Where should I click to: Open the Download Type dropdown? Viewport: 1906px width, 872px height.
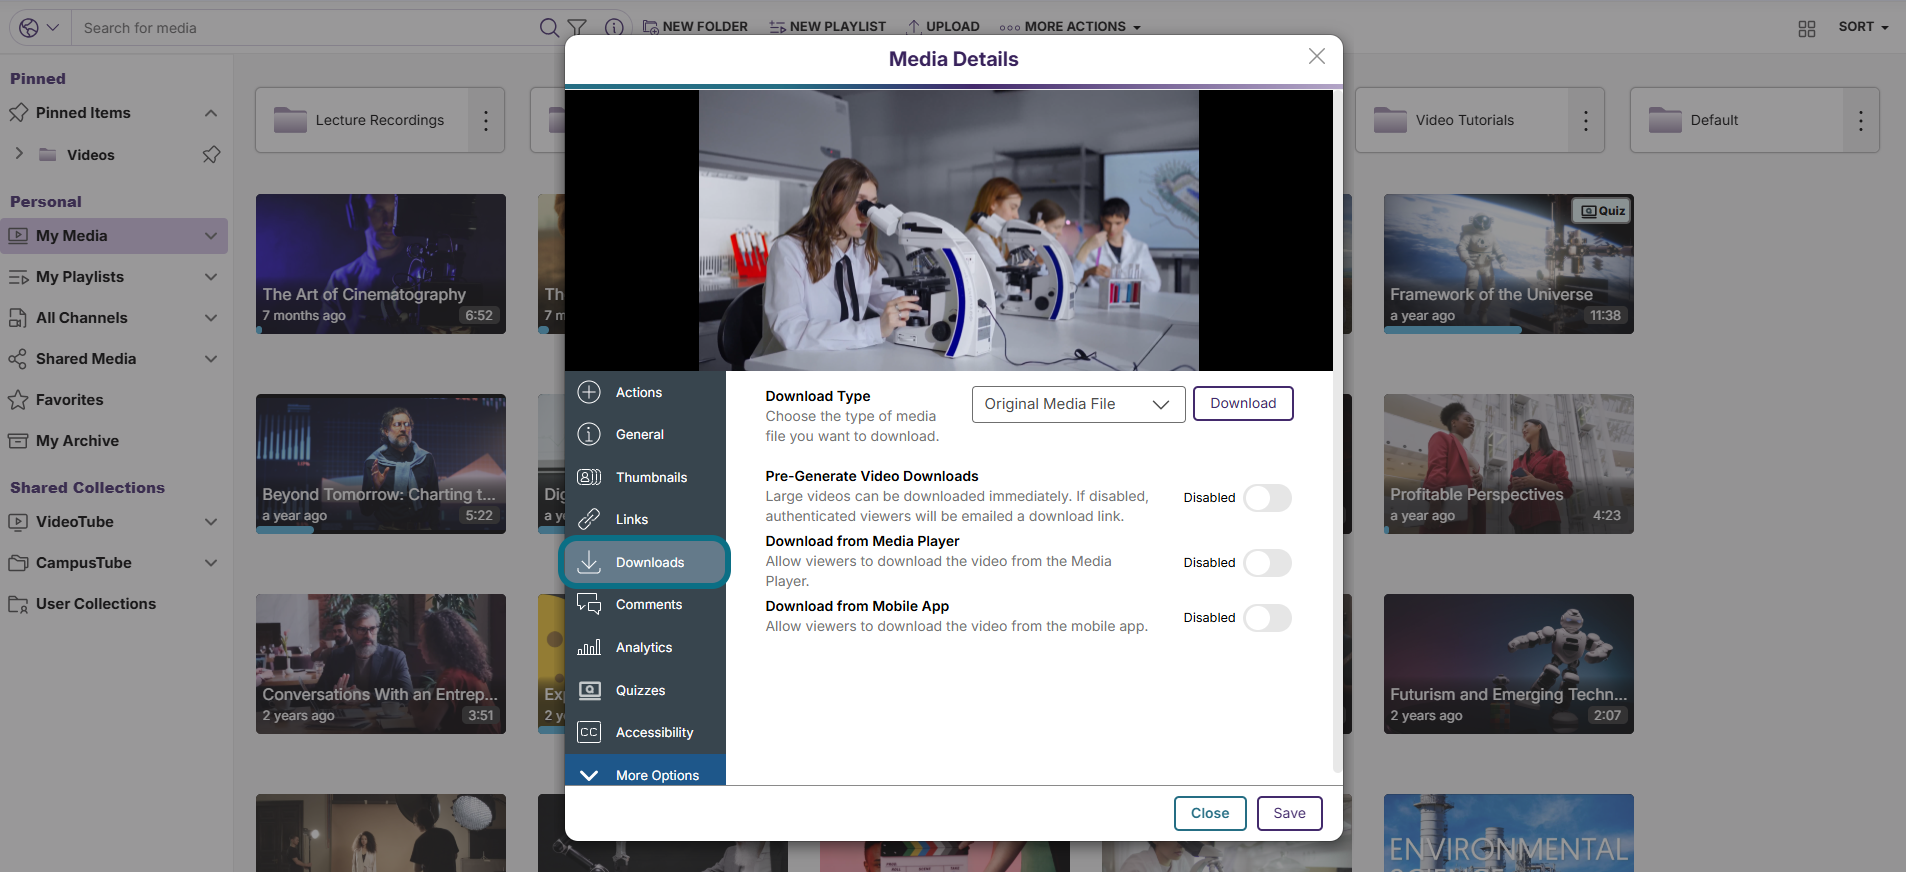tap(1078, 404)
